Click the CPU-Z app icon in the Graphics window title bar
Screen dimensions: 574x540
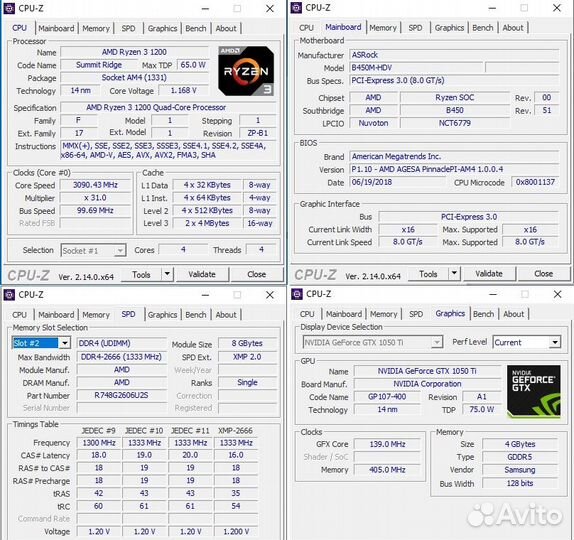coord(297,294)
